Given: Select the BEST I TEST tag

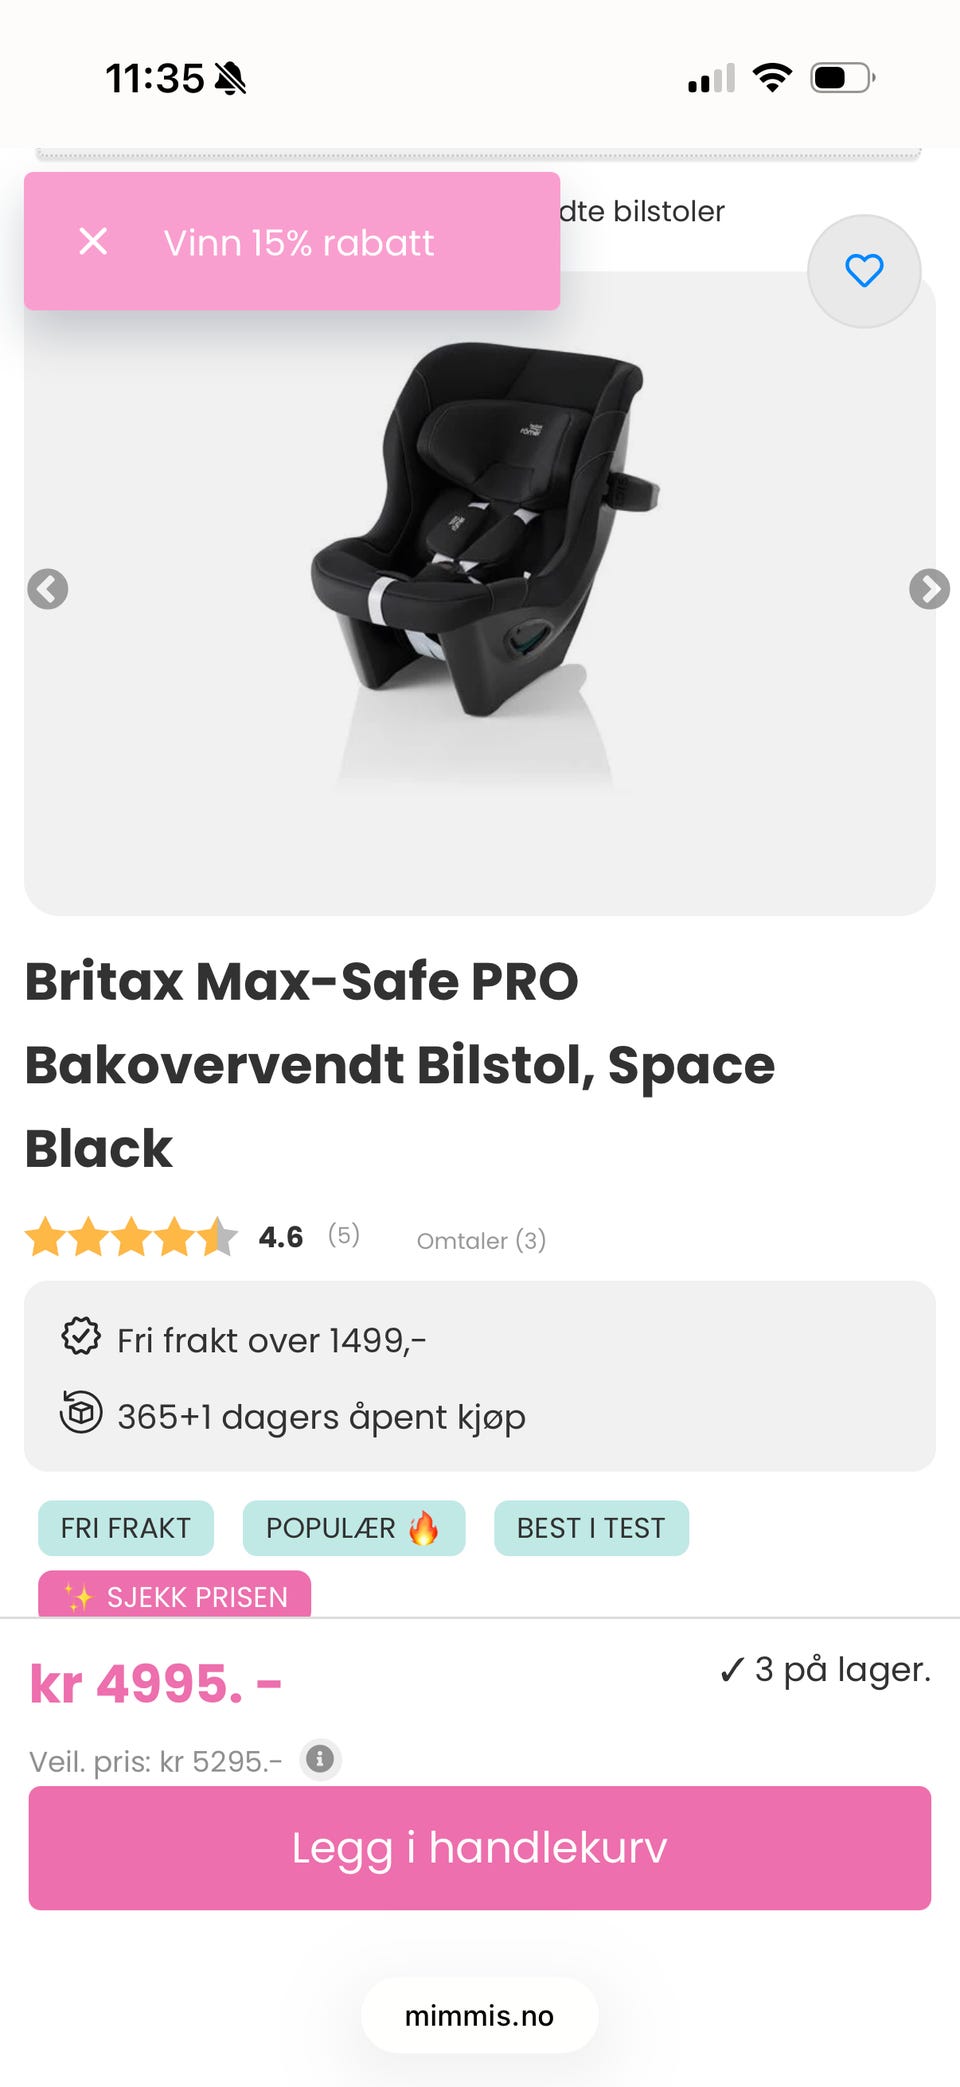Looking at the screenshot, I should (x=591, y=1528).
